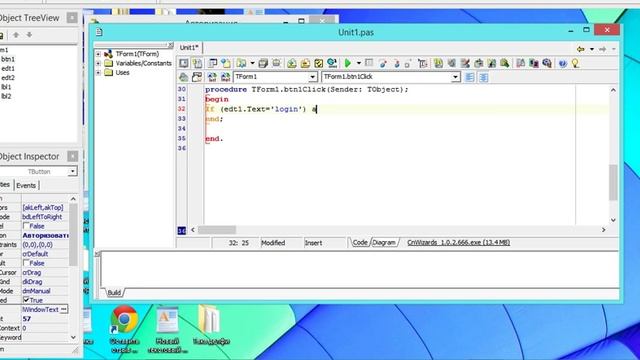Click the editor horizontal scrollbar thumb
The image size is (640, 360).
217,230
